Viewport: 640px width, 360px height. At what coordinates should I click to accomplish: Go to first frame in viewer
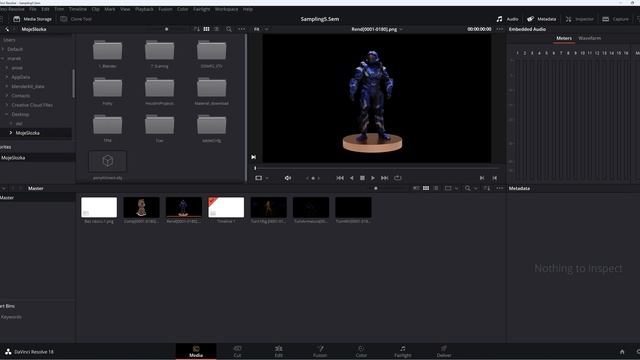[x=340, y=178]
